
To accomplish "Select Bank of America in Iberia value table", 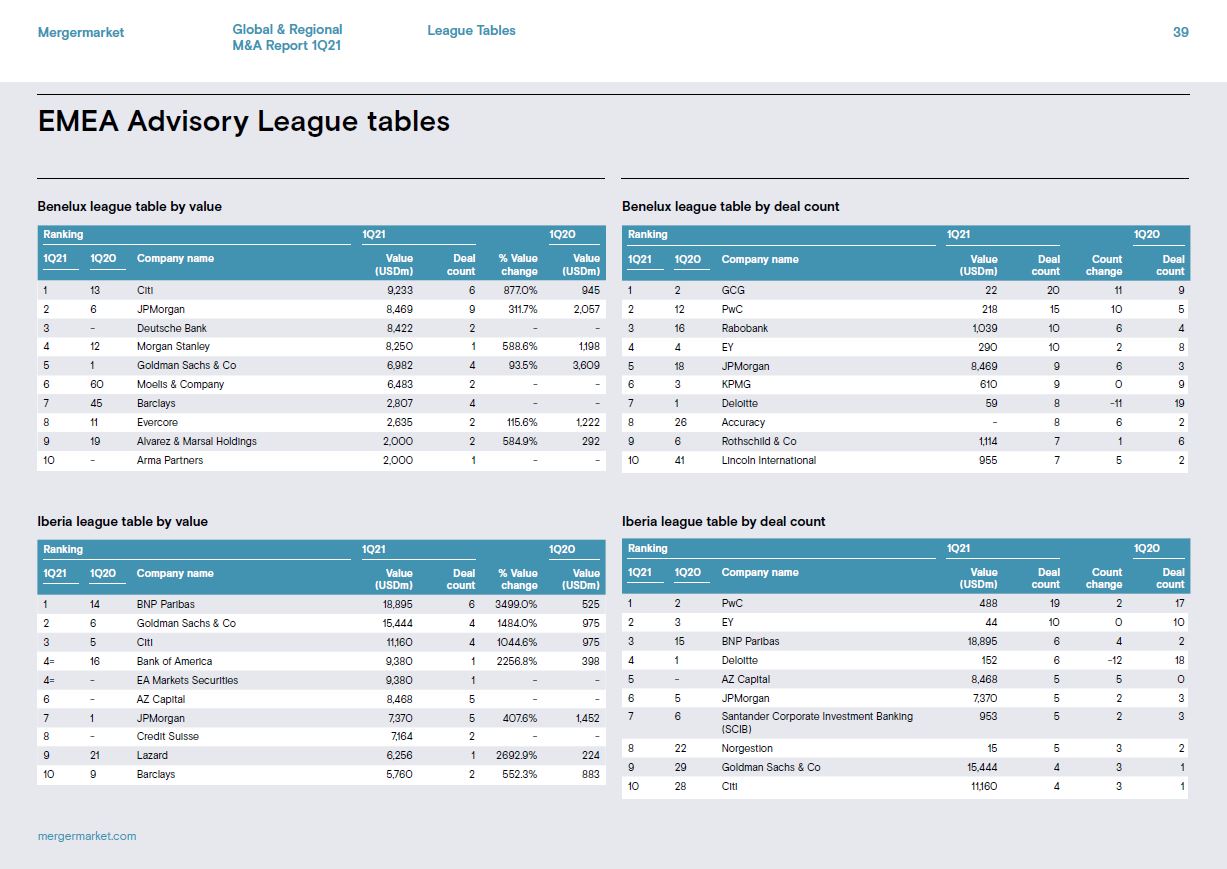I will (x=175, y=661).
